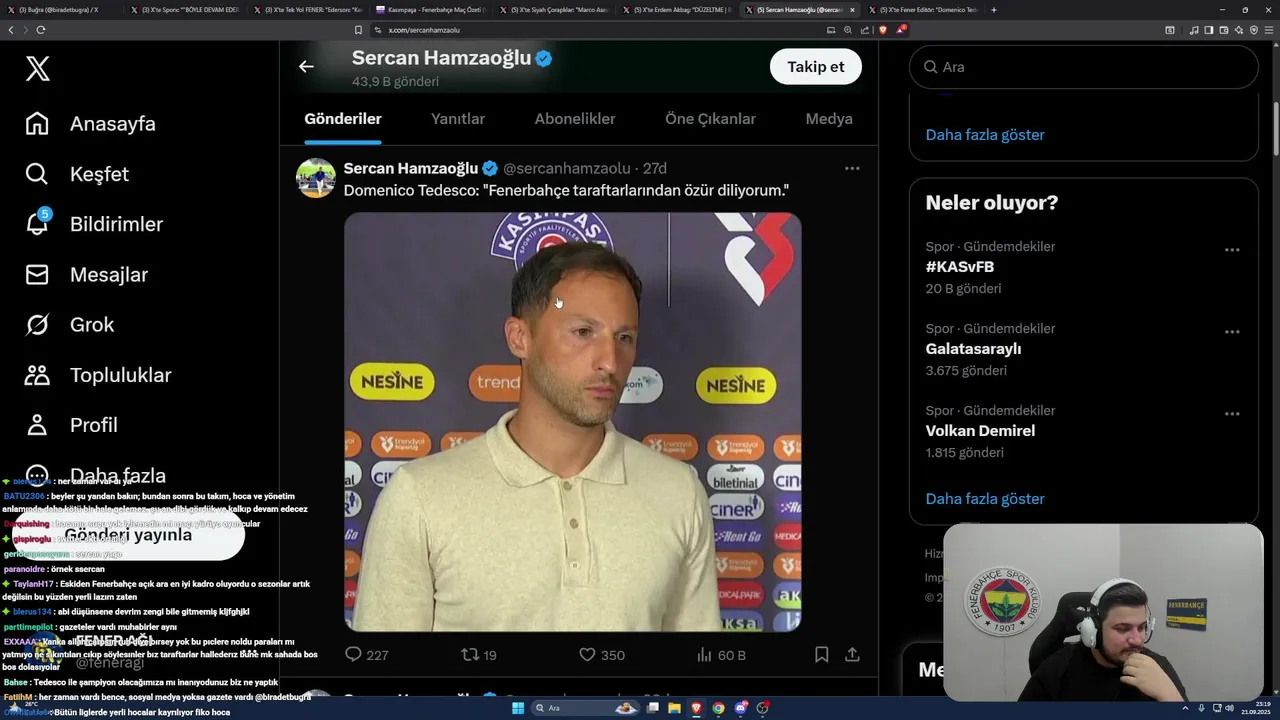Open options for Volkan Demirel trend

(x=1232, y=414)
